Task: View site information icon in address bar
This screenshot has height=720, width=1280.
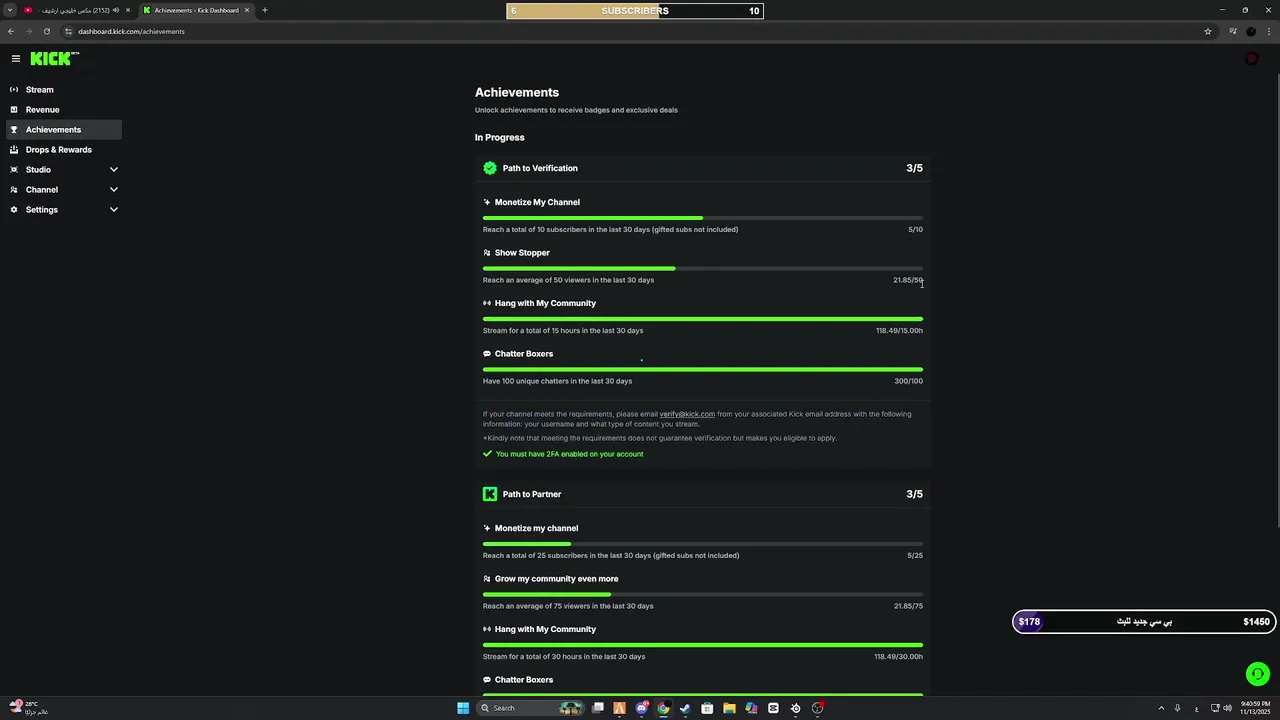Action: pos(69,31)
